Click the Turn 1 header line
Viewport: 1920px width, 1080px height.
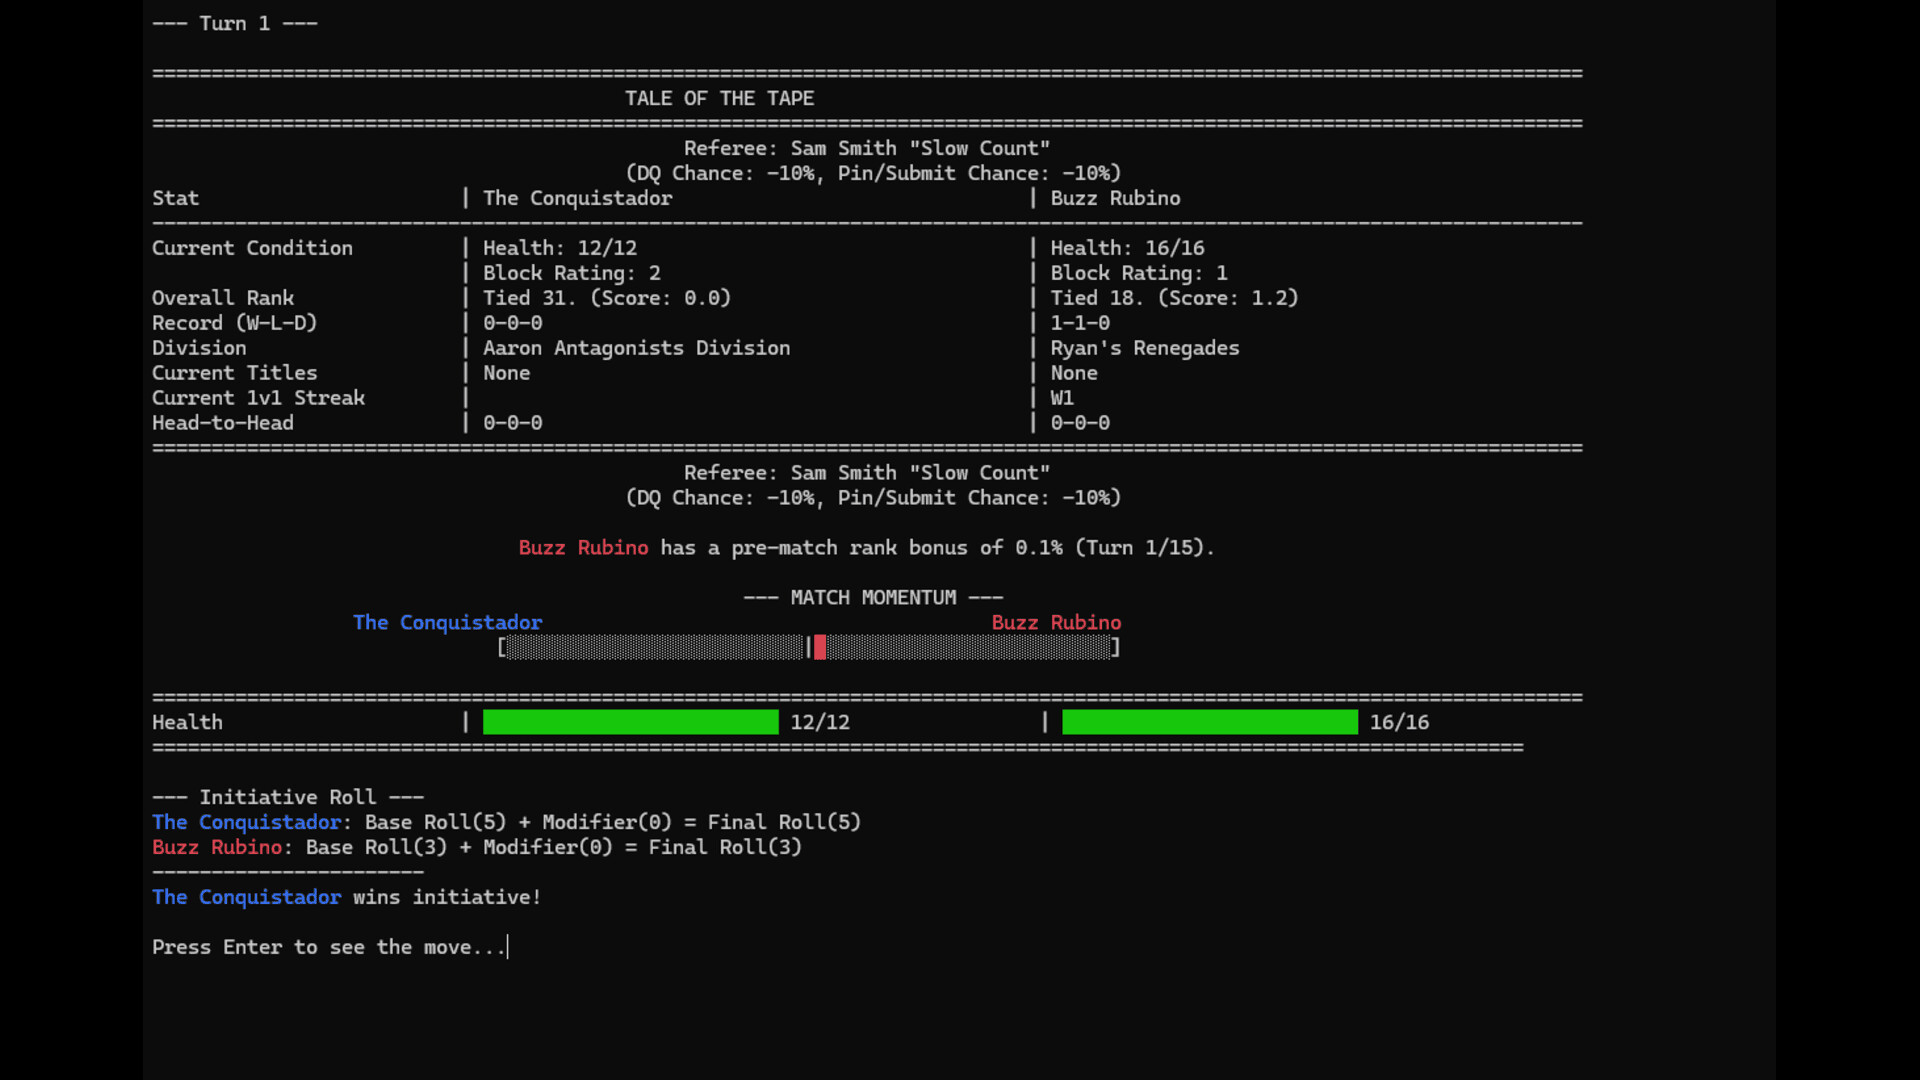(234, 23)
